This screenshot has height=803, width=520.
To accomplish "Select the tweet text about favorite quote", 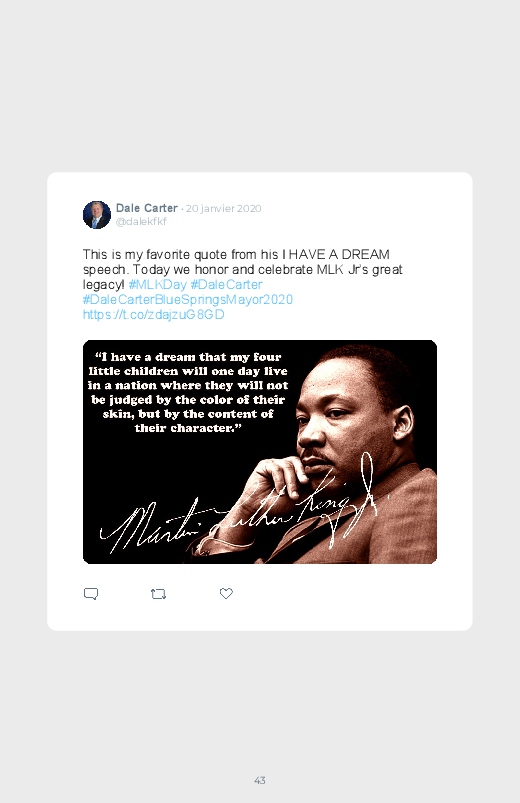I will (x=242, y=269).
